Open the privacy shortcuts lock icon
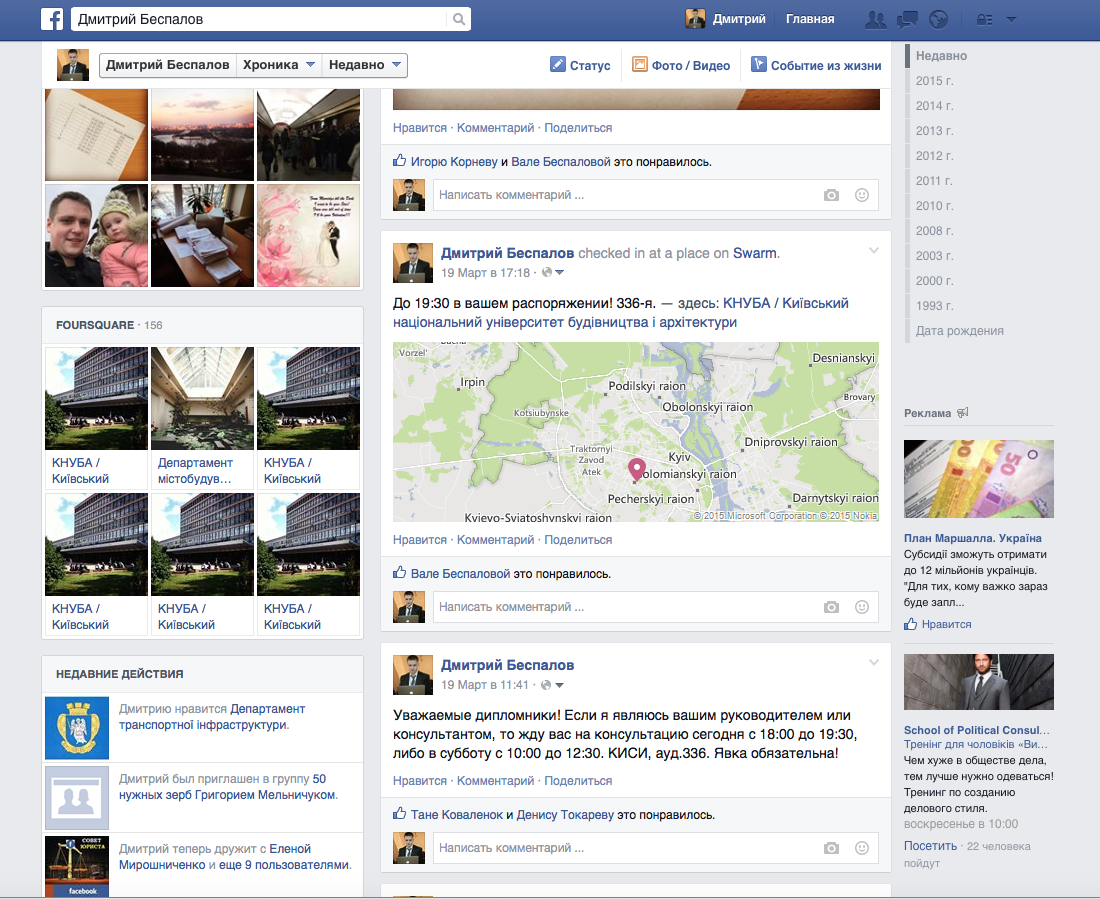1100x900 pixels. pos(983,19)
